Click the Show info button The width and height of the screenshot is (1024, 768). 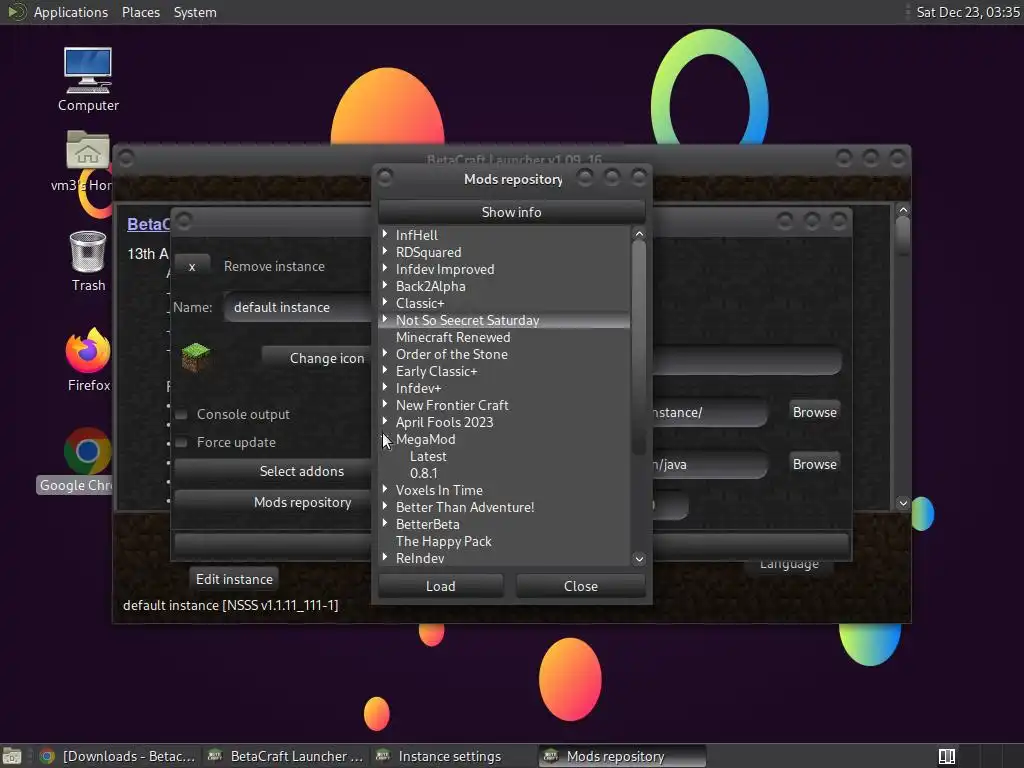tap(511, 212)
